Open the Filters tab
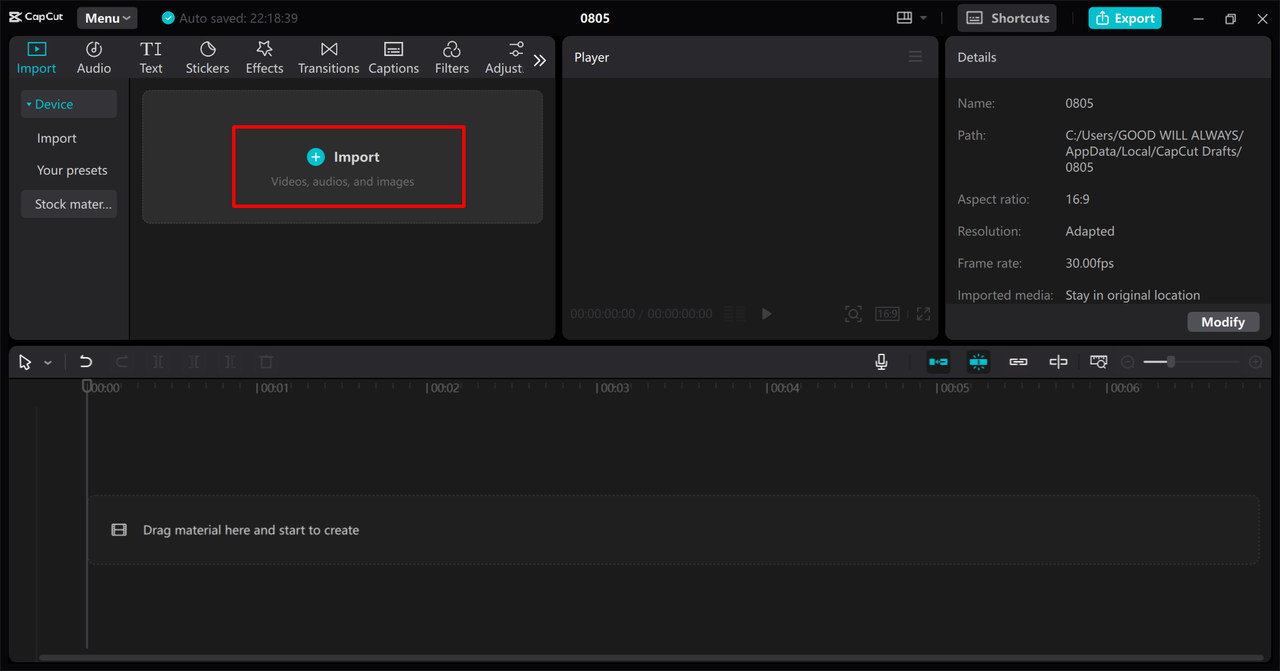Image resolution: width=1280 pixels, height=671 pixels. click(451, 58)
